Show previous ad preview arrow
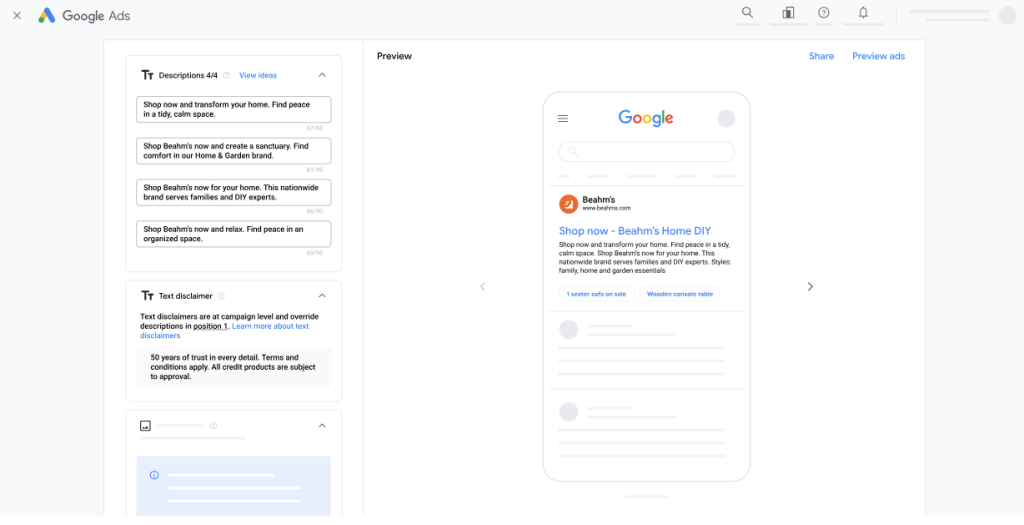This screenshot has width=1024, height=525. coord(483,286)
